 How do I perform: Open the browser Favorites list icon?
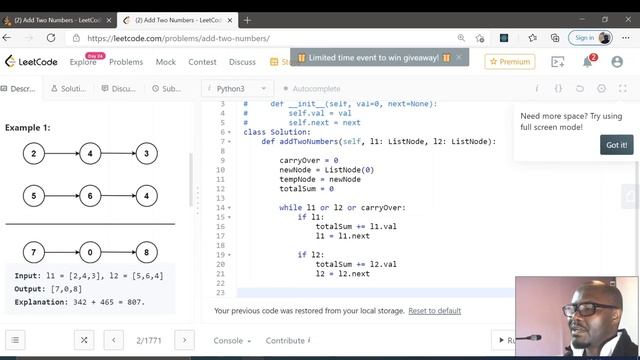point(532,38)
